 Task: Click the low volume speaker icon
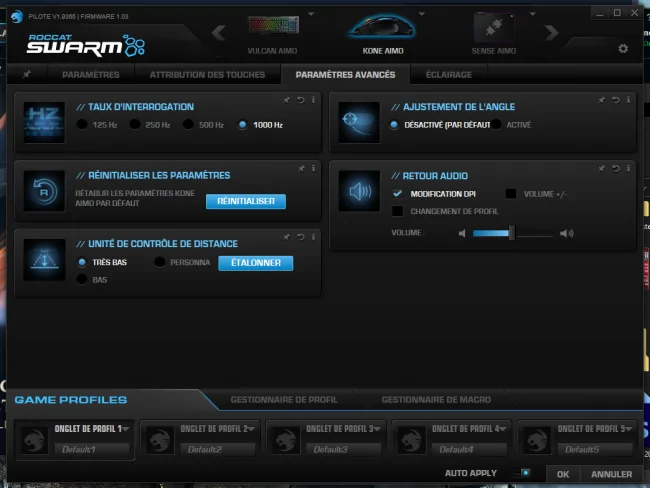pyautogui.click(x=462, y=233)
